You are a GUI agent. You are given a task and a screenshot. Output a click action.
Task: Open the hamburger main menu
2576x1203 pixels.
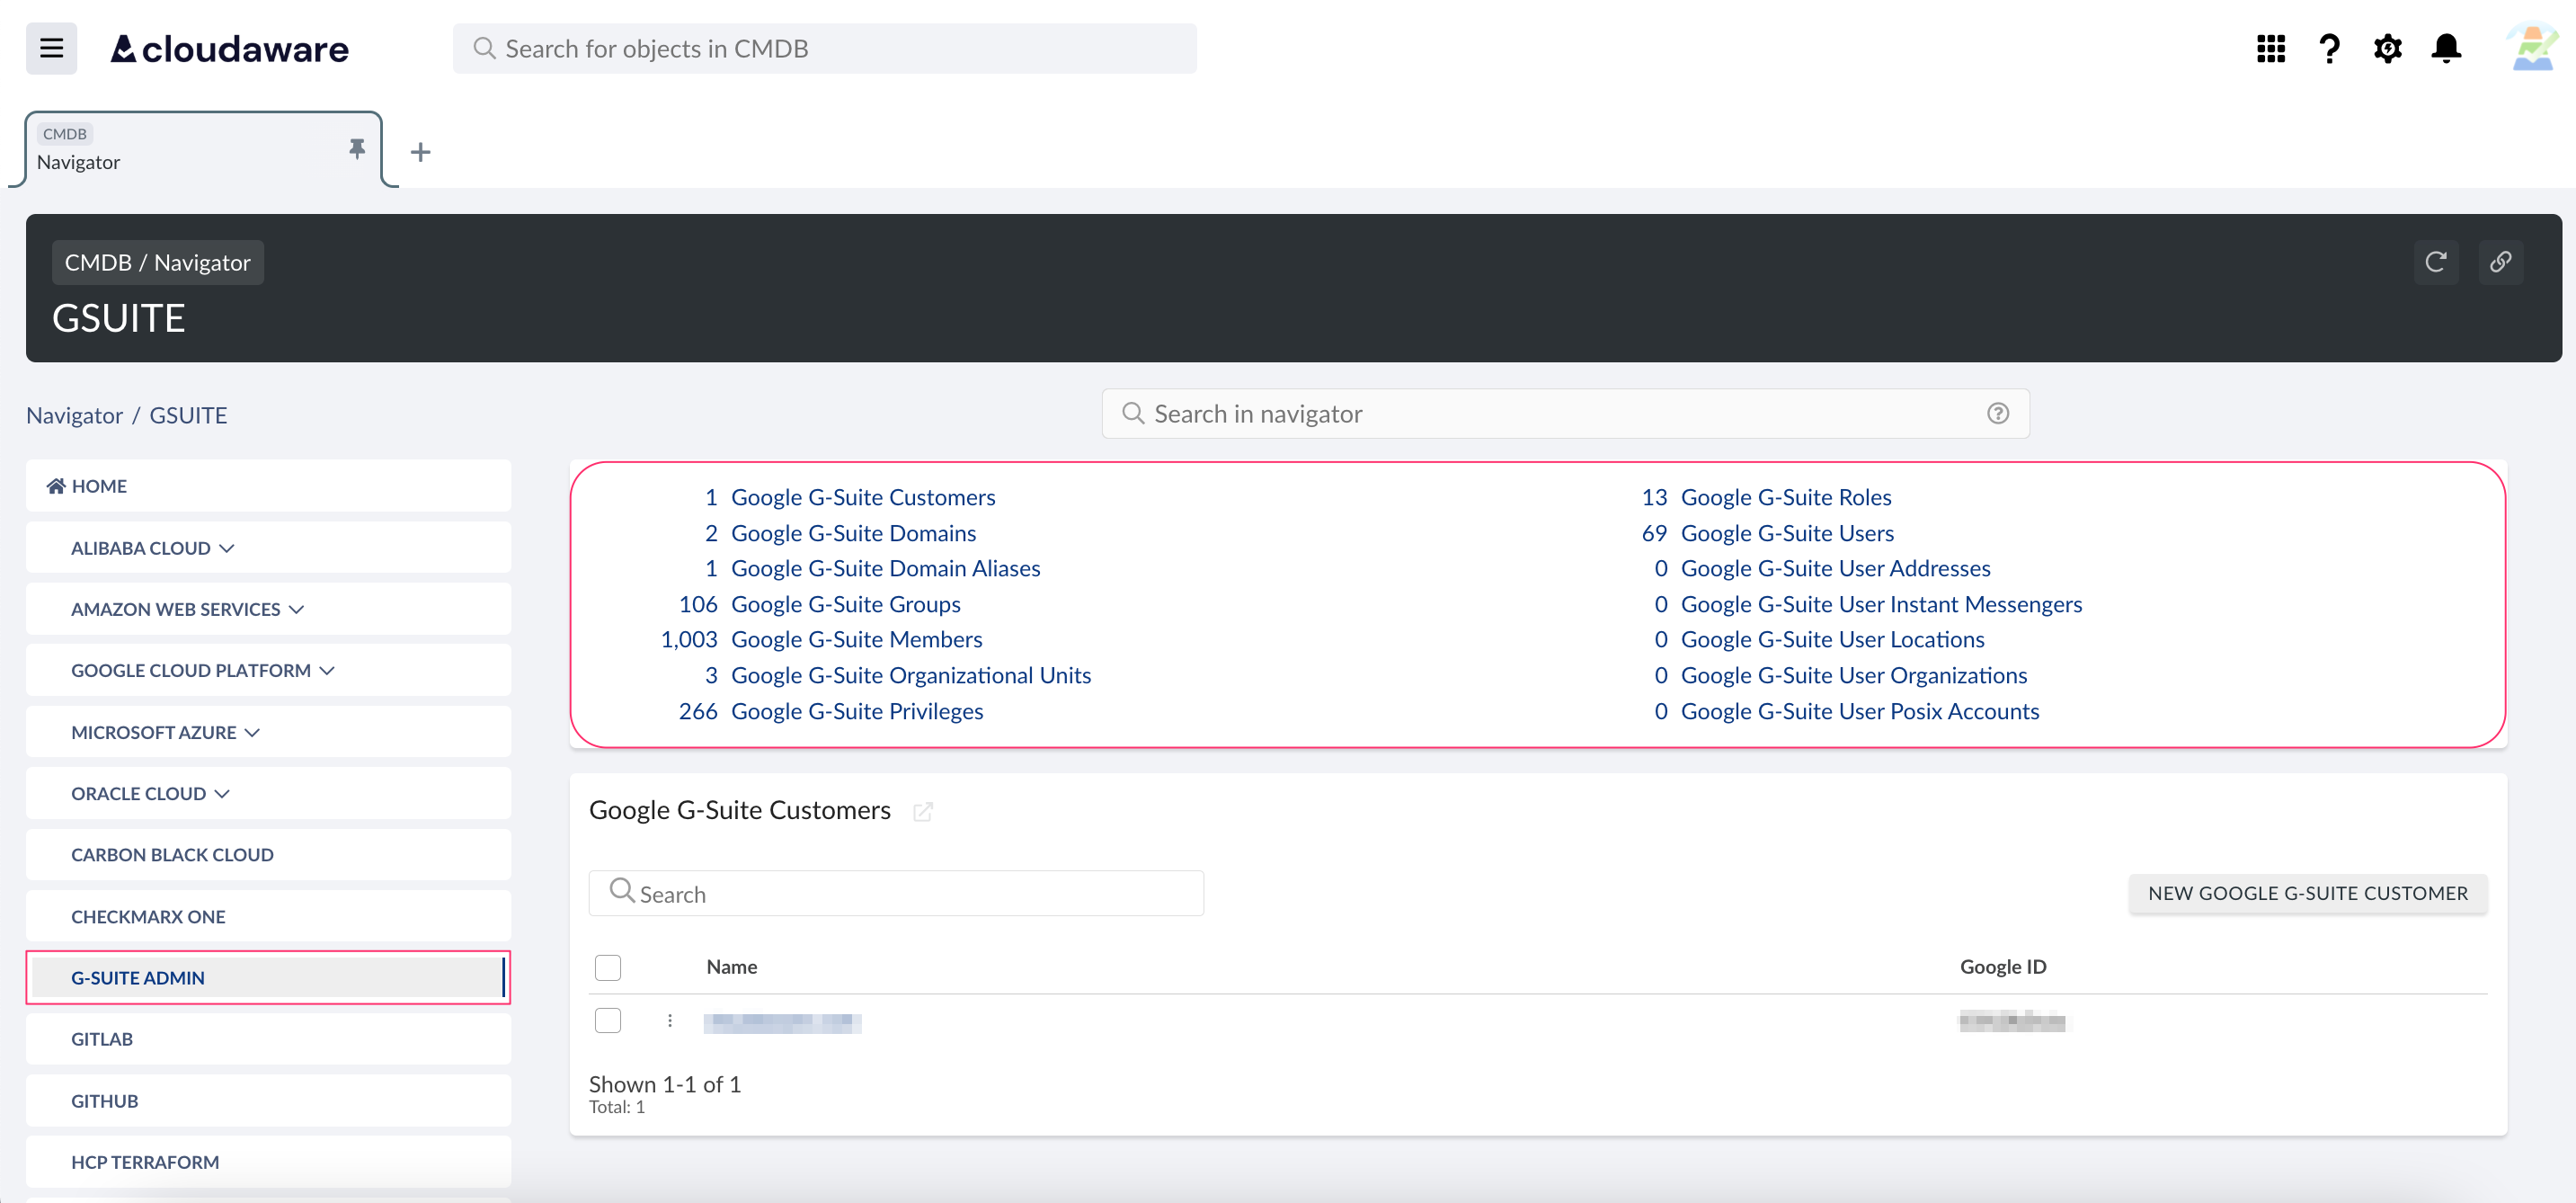click(51, 48)
